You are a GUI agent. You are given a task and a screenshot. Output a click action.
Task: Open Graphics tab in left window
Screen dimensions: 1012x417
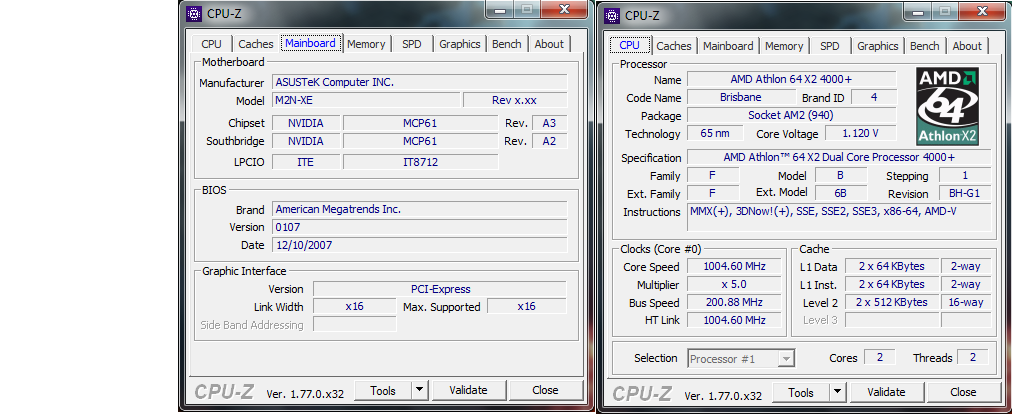[460, 44]
